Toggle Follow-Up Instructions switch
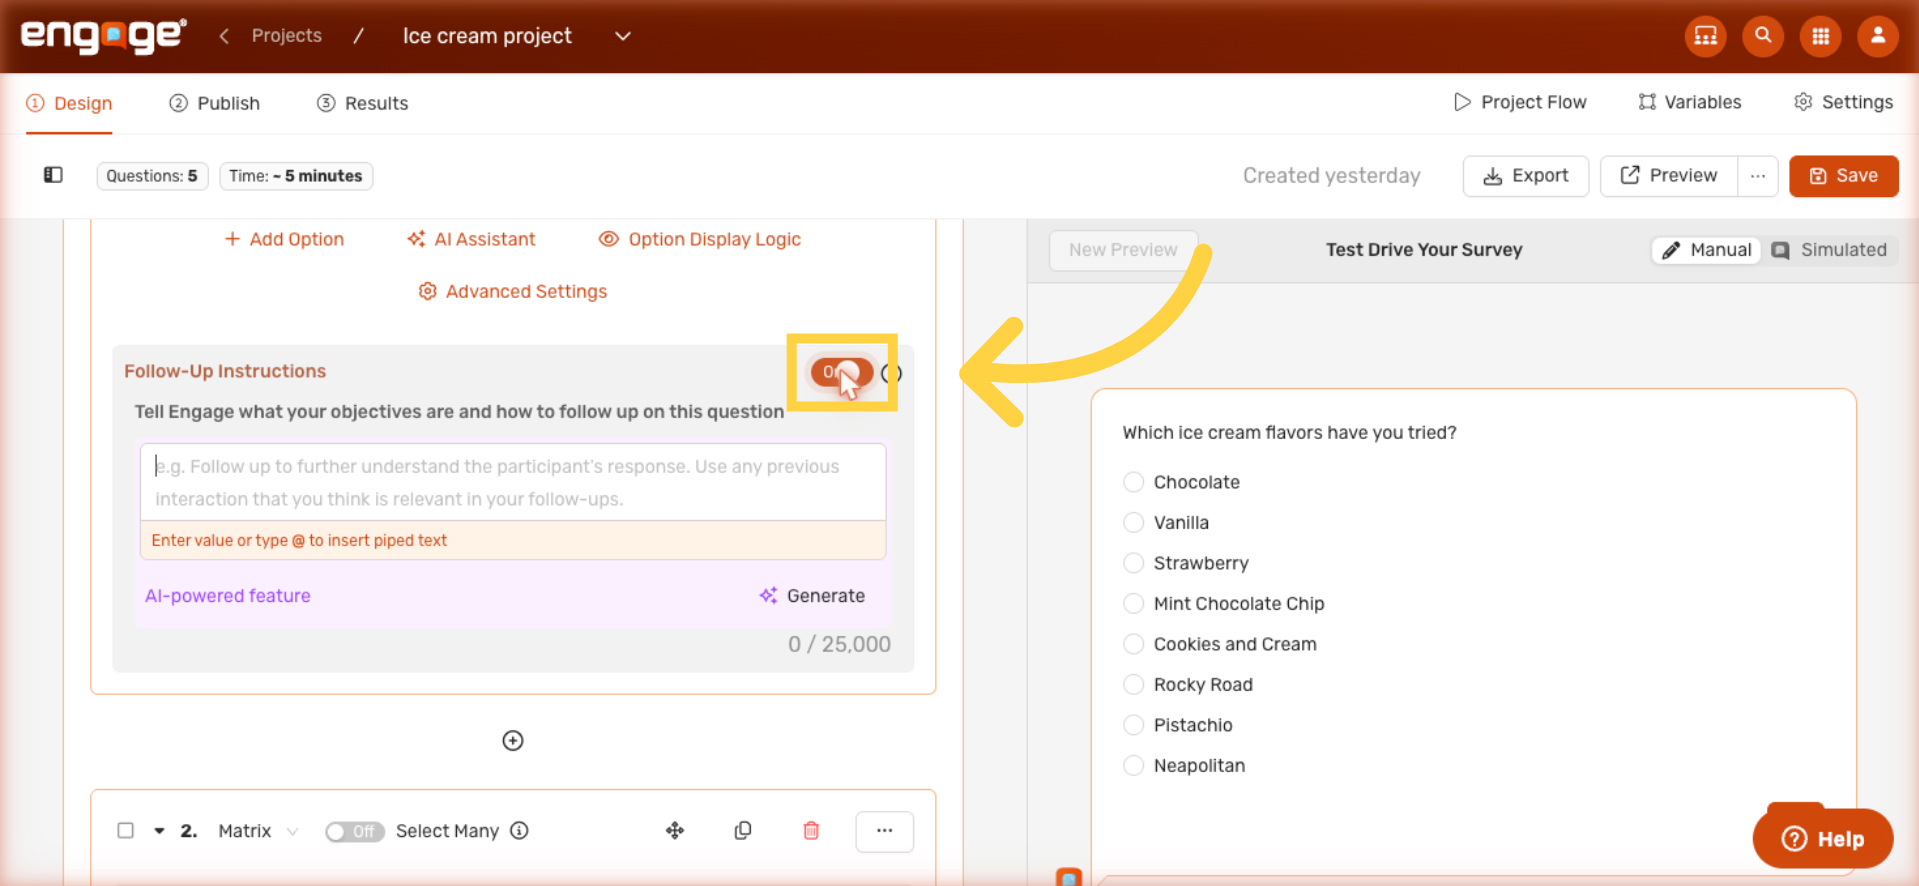Viewport: 1919px width, 886px height. 842,372
